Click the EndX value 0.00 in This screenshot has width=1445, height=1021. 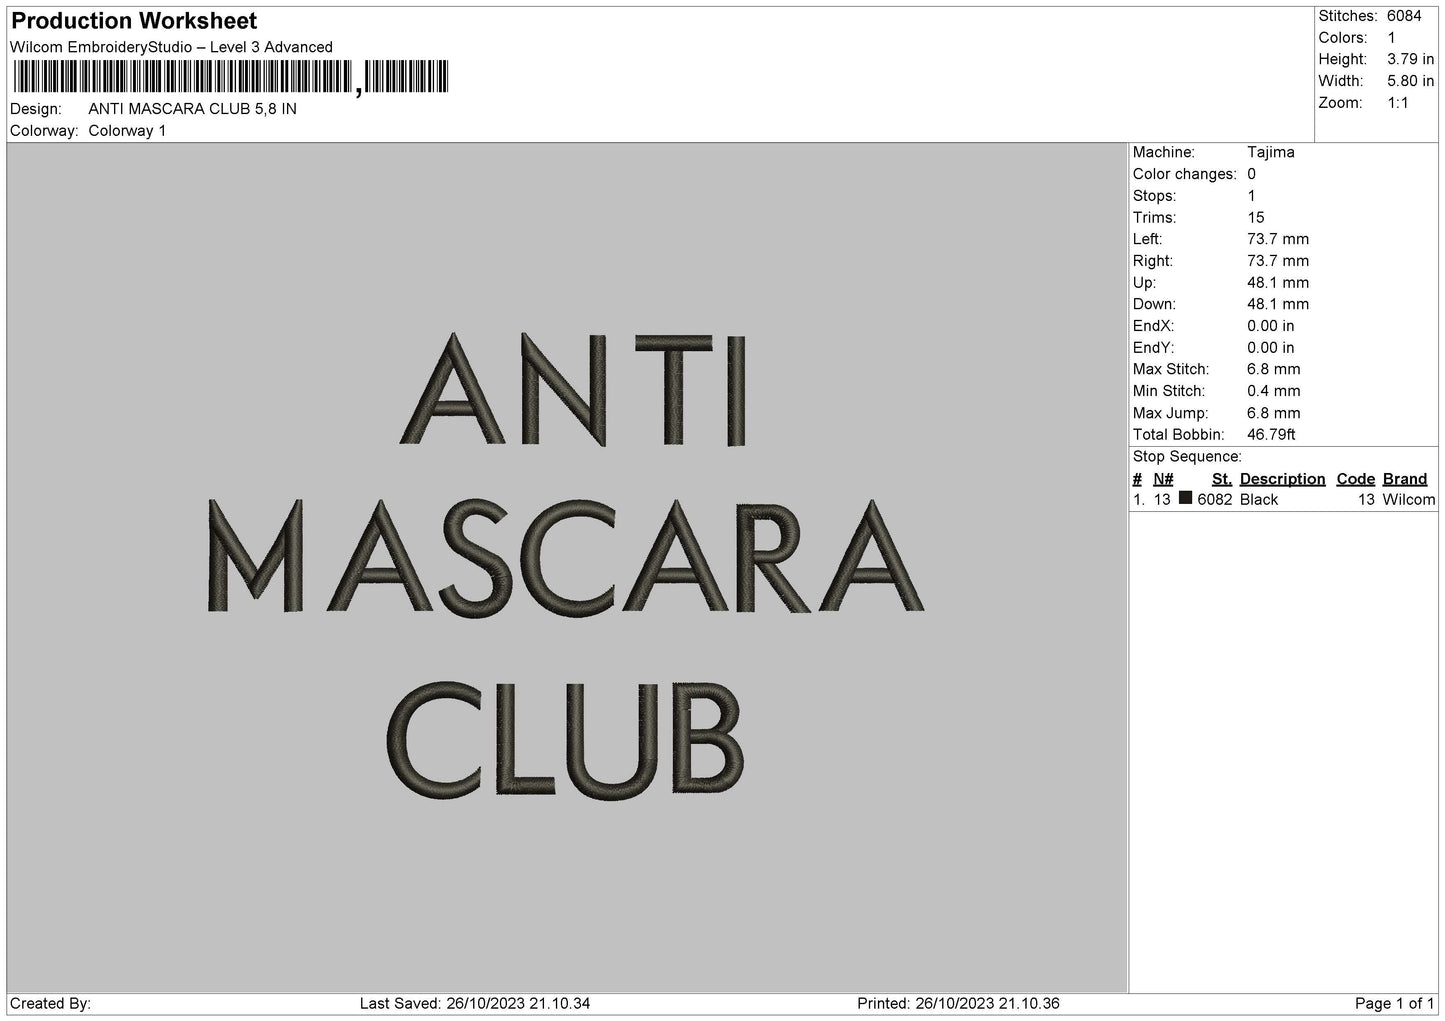1271,326
